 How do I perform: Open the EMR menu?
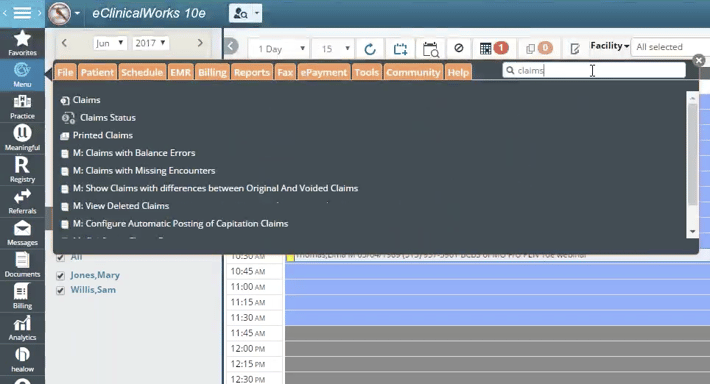pos(180,72)
